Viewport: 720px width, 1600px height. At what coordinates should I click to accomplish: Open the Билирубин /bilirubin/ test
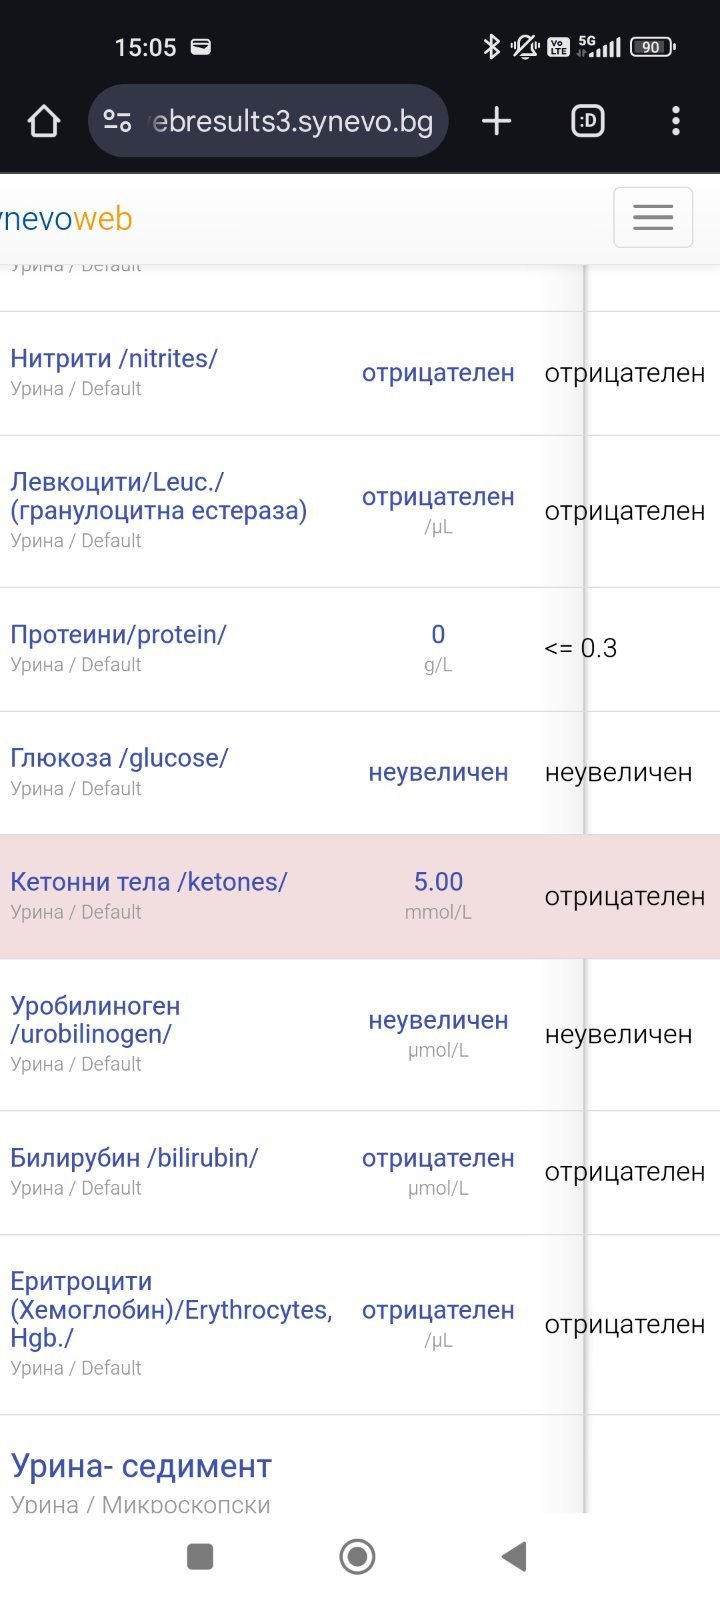pos(134,1158)
